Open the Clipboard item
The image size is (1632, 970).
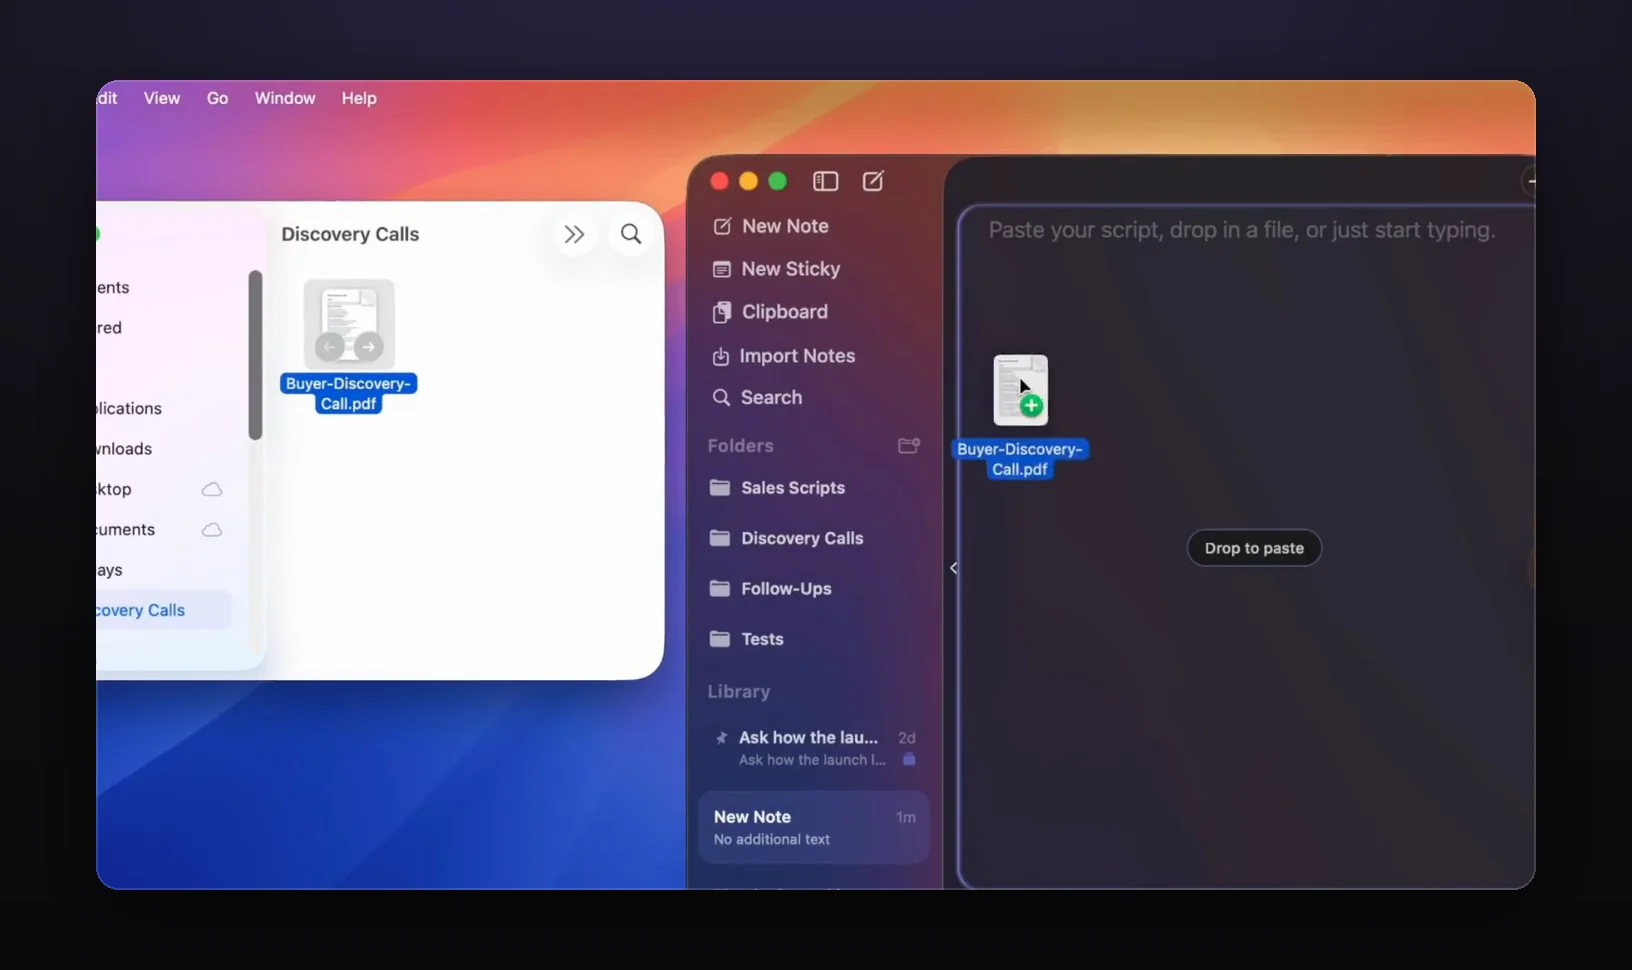[770, 312]
